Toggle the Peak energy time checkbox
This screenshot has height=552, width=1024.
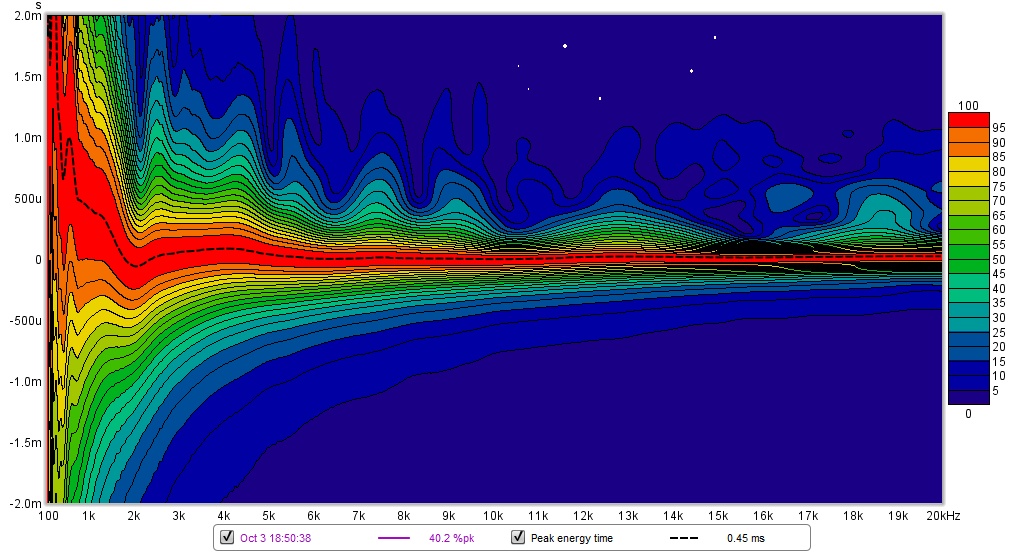point(518,537)
